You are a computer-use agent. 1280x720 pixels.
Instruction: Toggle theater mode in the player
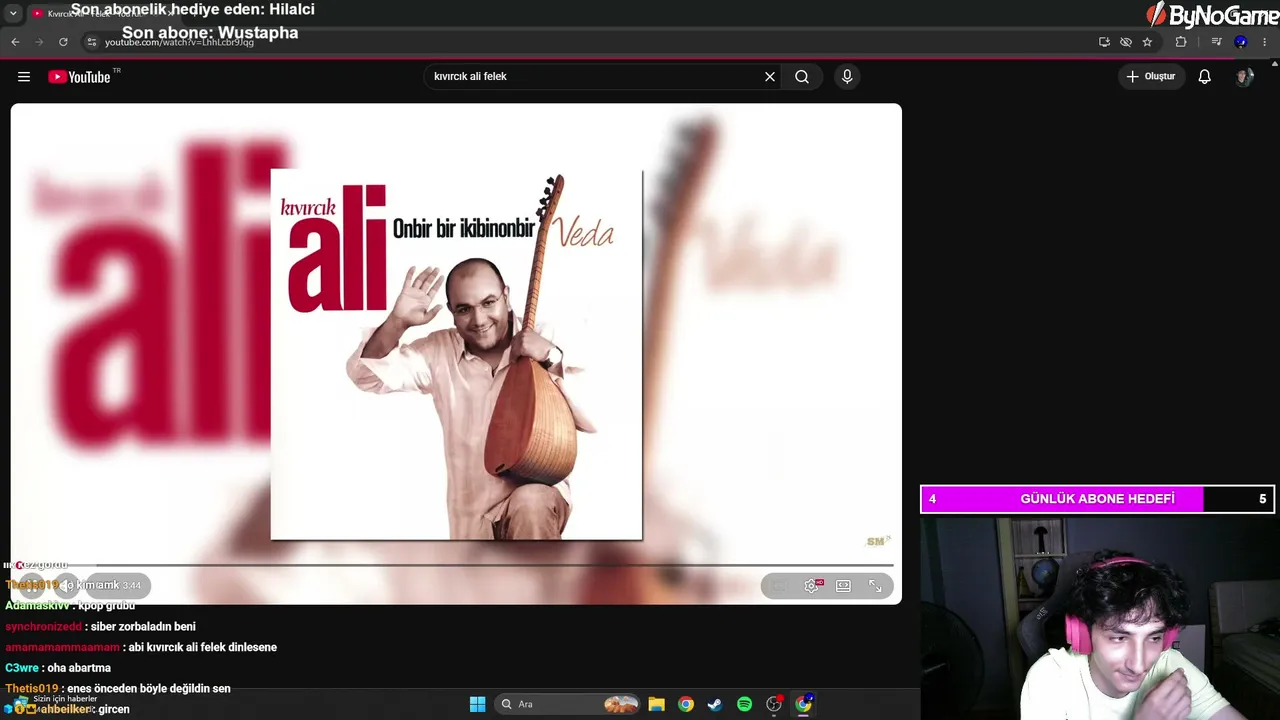click(x=843, y=586)
